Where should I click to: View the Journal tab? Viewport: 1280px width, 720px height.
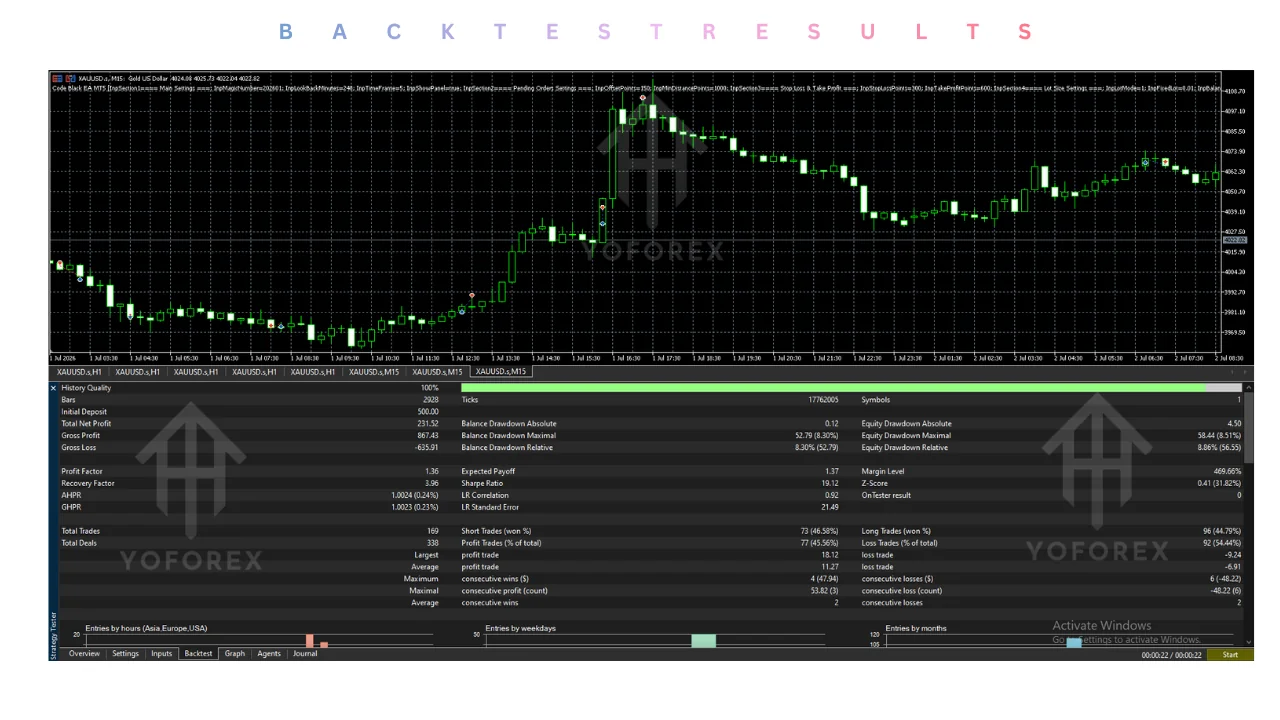[x=305, y=654]
